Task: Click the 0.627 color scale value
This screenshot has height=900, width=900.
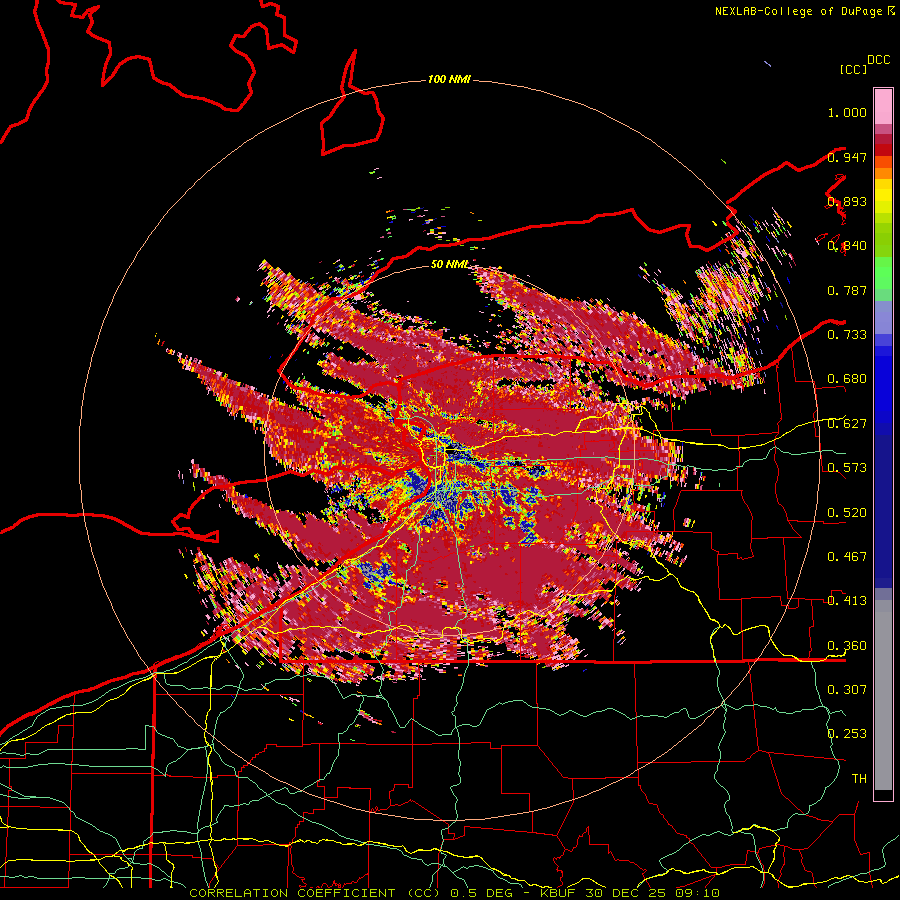Action: pyautogui.click(x=847, y=424)
